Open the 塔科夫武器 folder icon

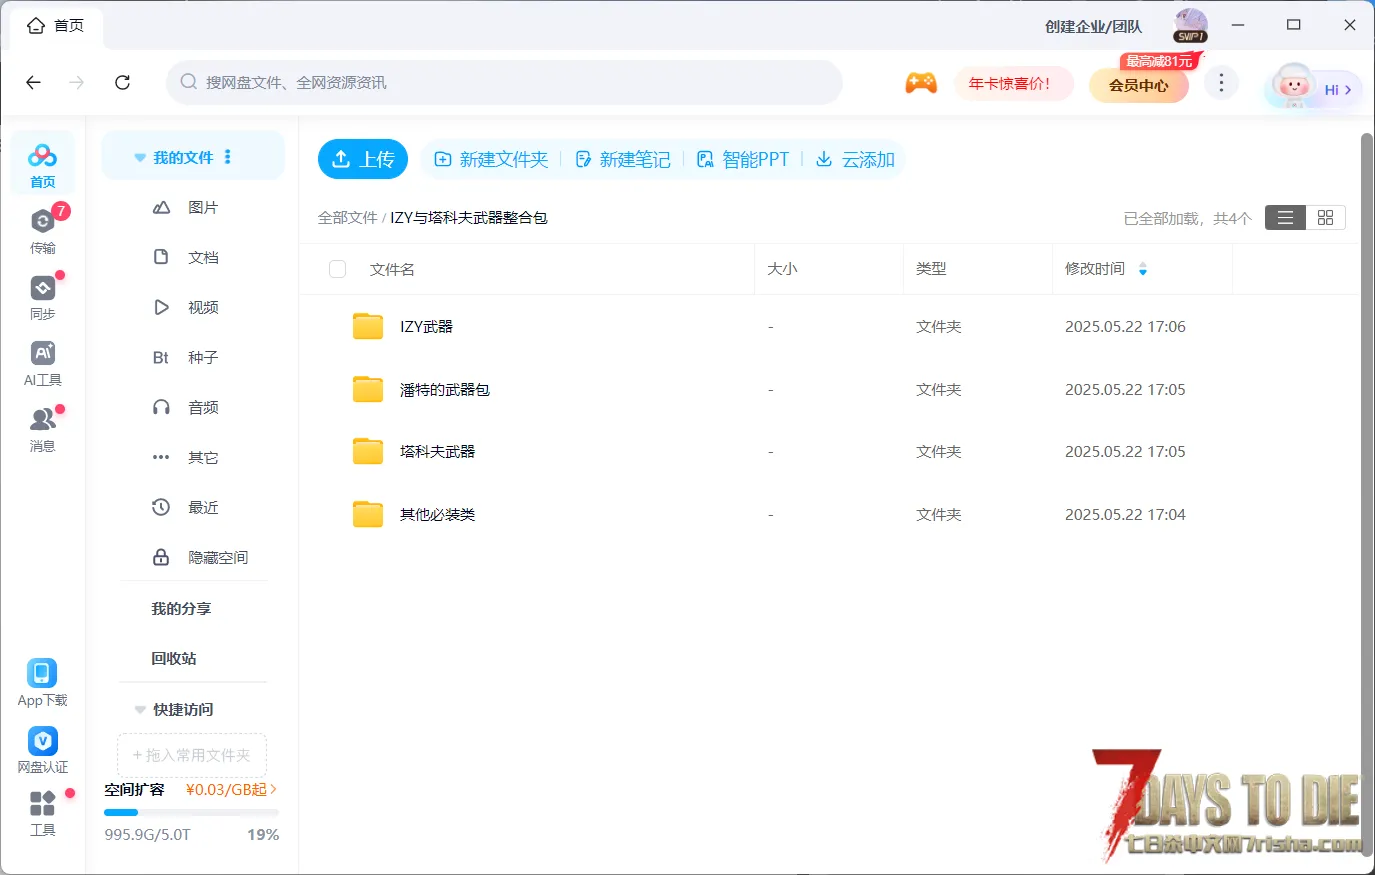pos(368,451)
